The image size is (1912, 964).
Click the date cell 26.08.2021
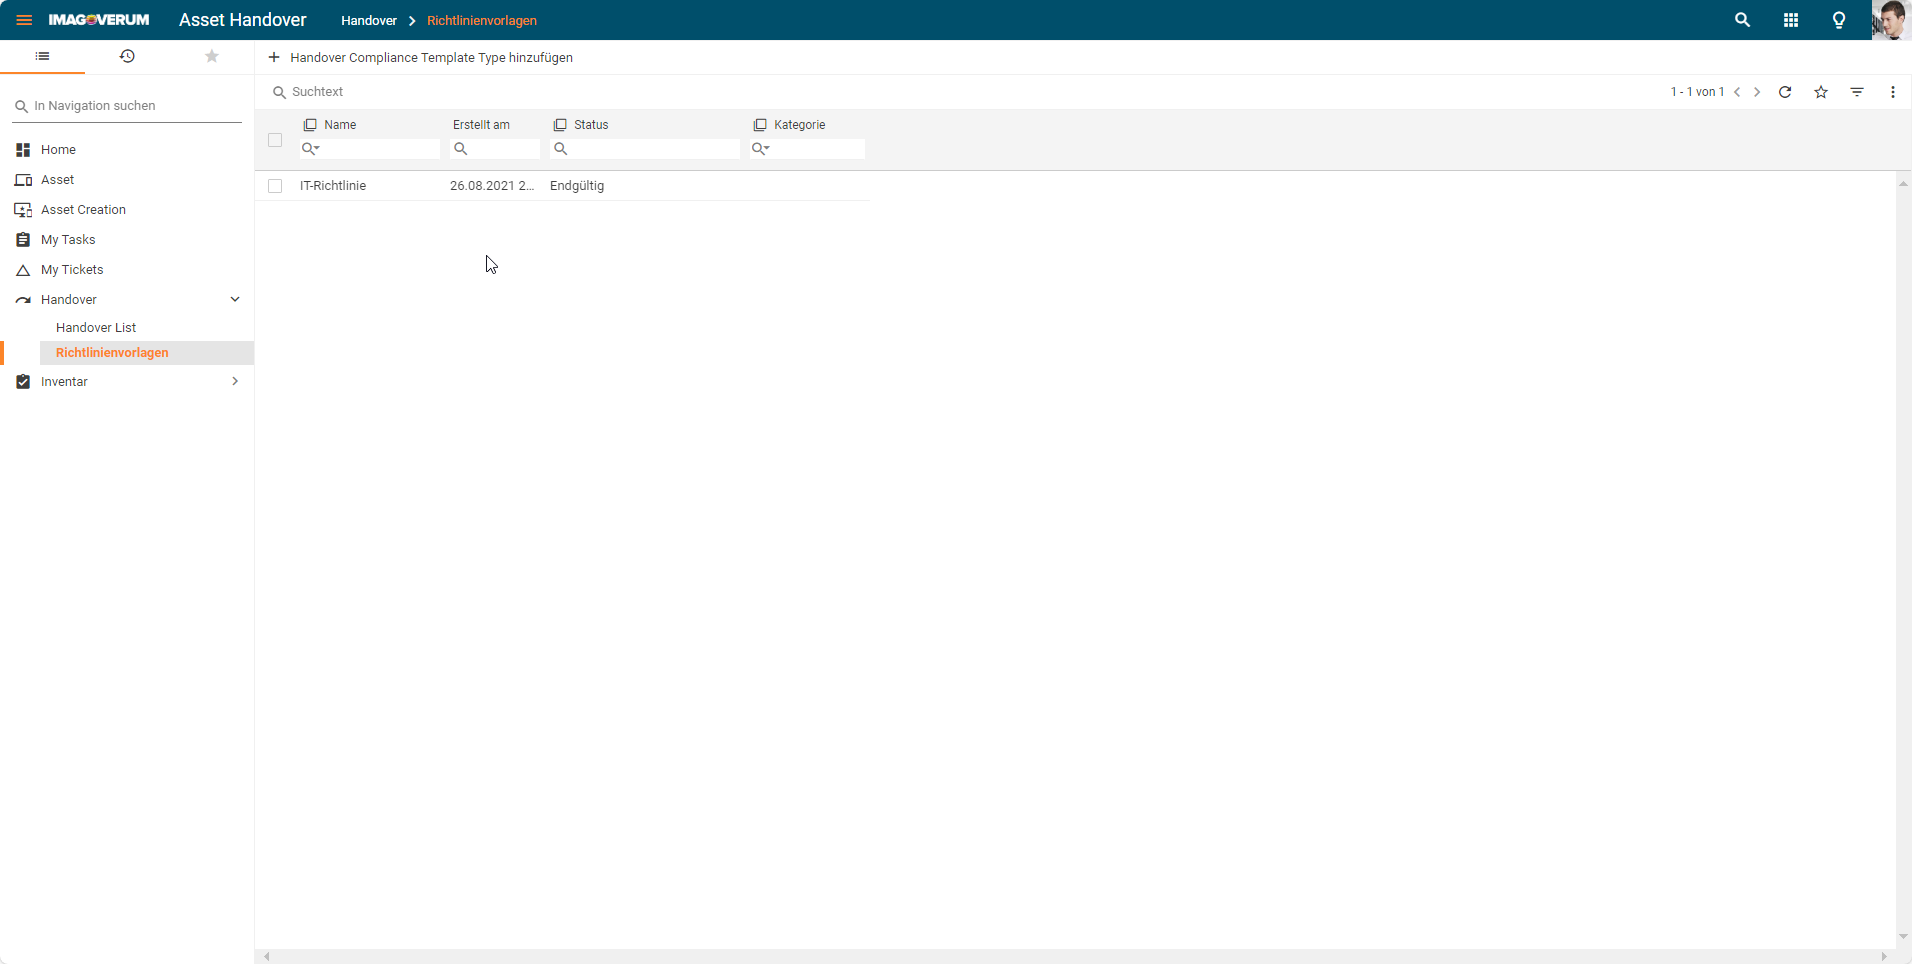click(x=492, y=186)
